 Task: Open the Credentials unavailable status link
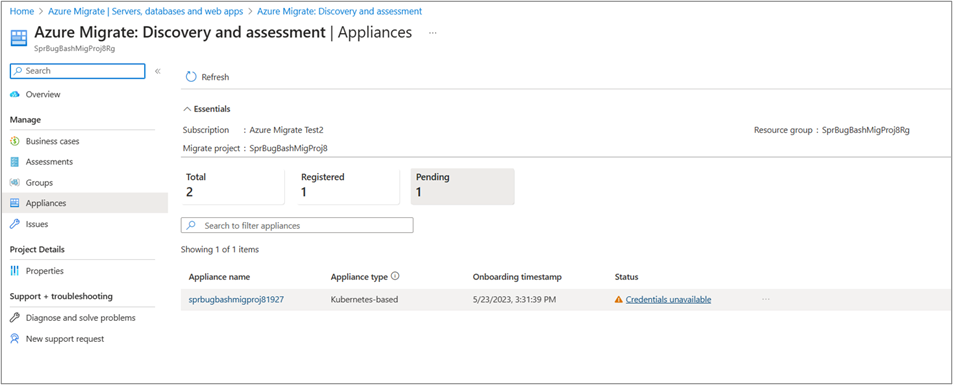coord(669,299)
